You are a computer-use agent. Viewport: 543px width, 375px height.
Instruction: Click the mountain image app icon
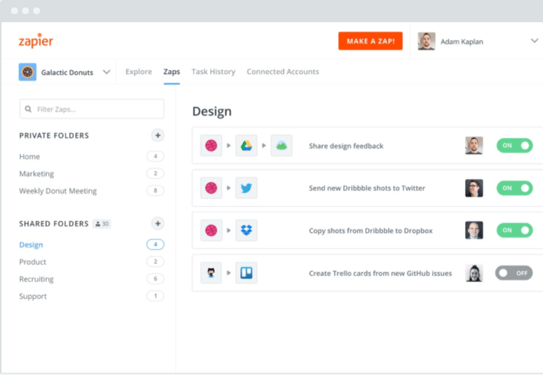[x=282, y=145]
